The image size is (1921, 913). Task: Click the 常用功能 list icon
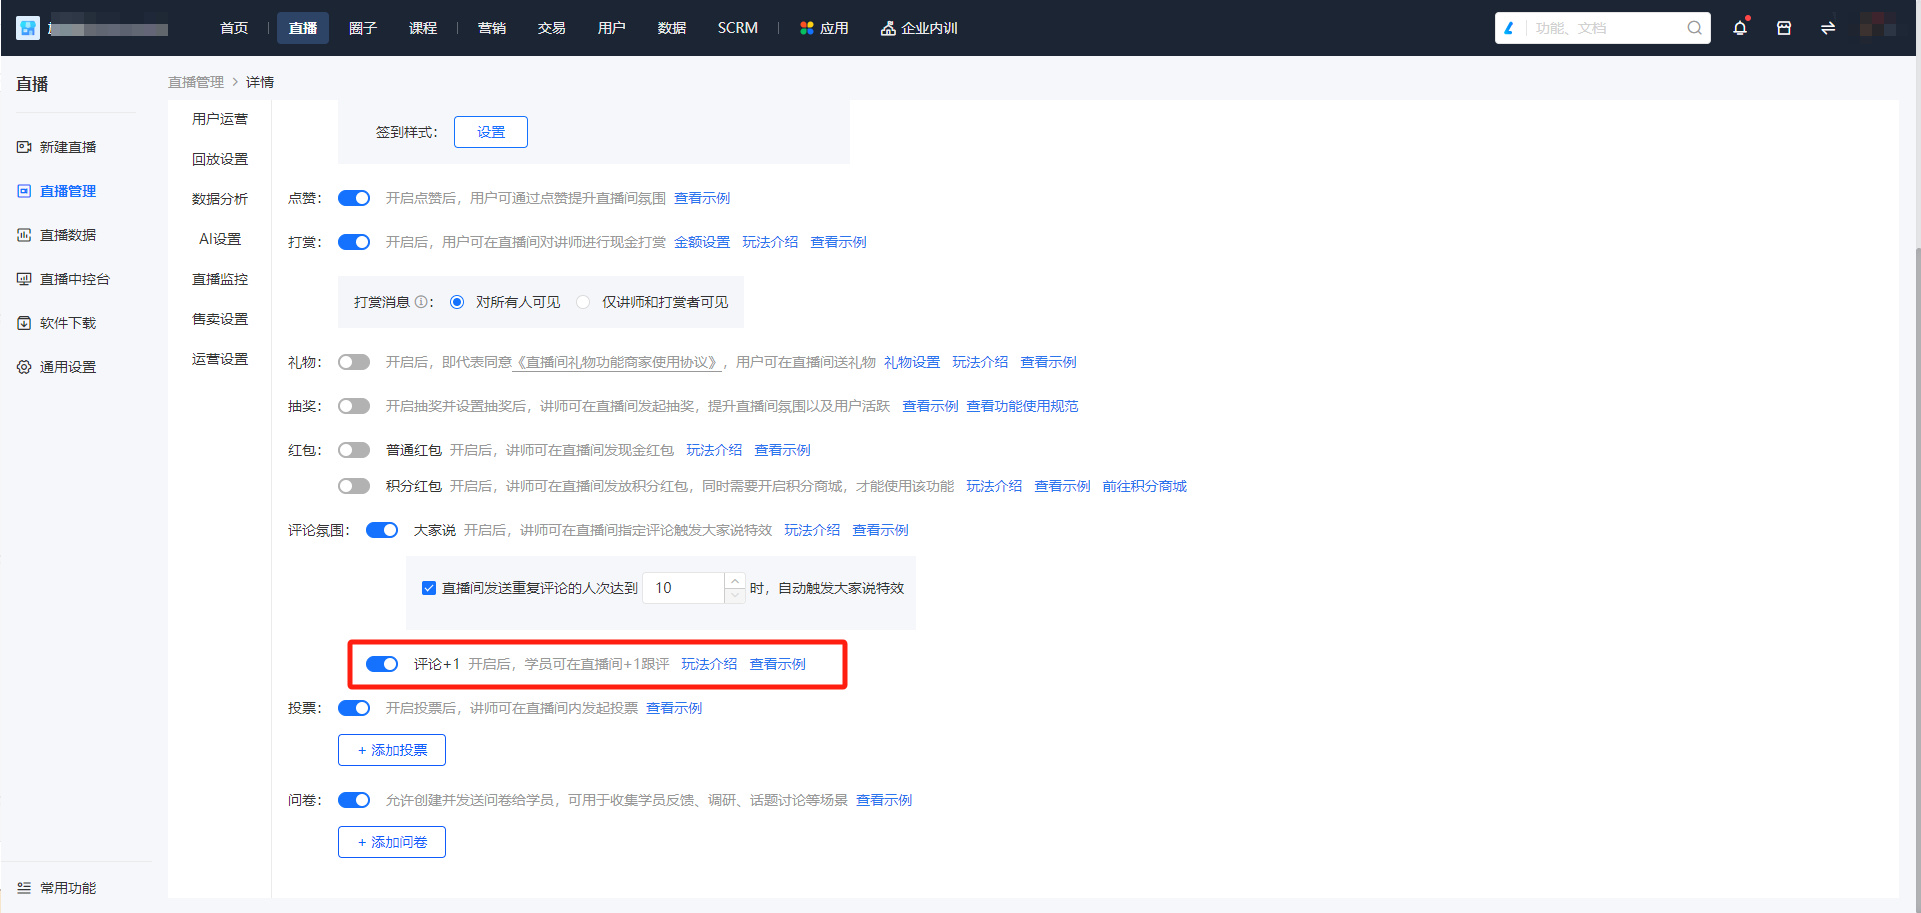point(24,888)
